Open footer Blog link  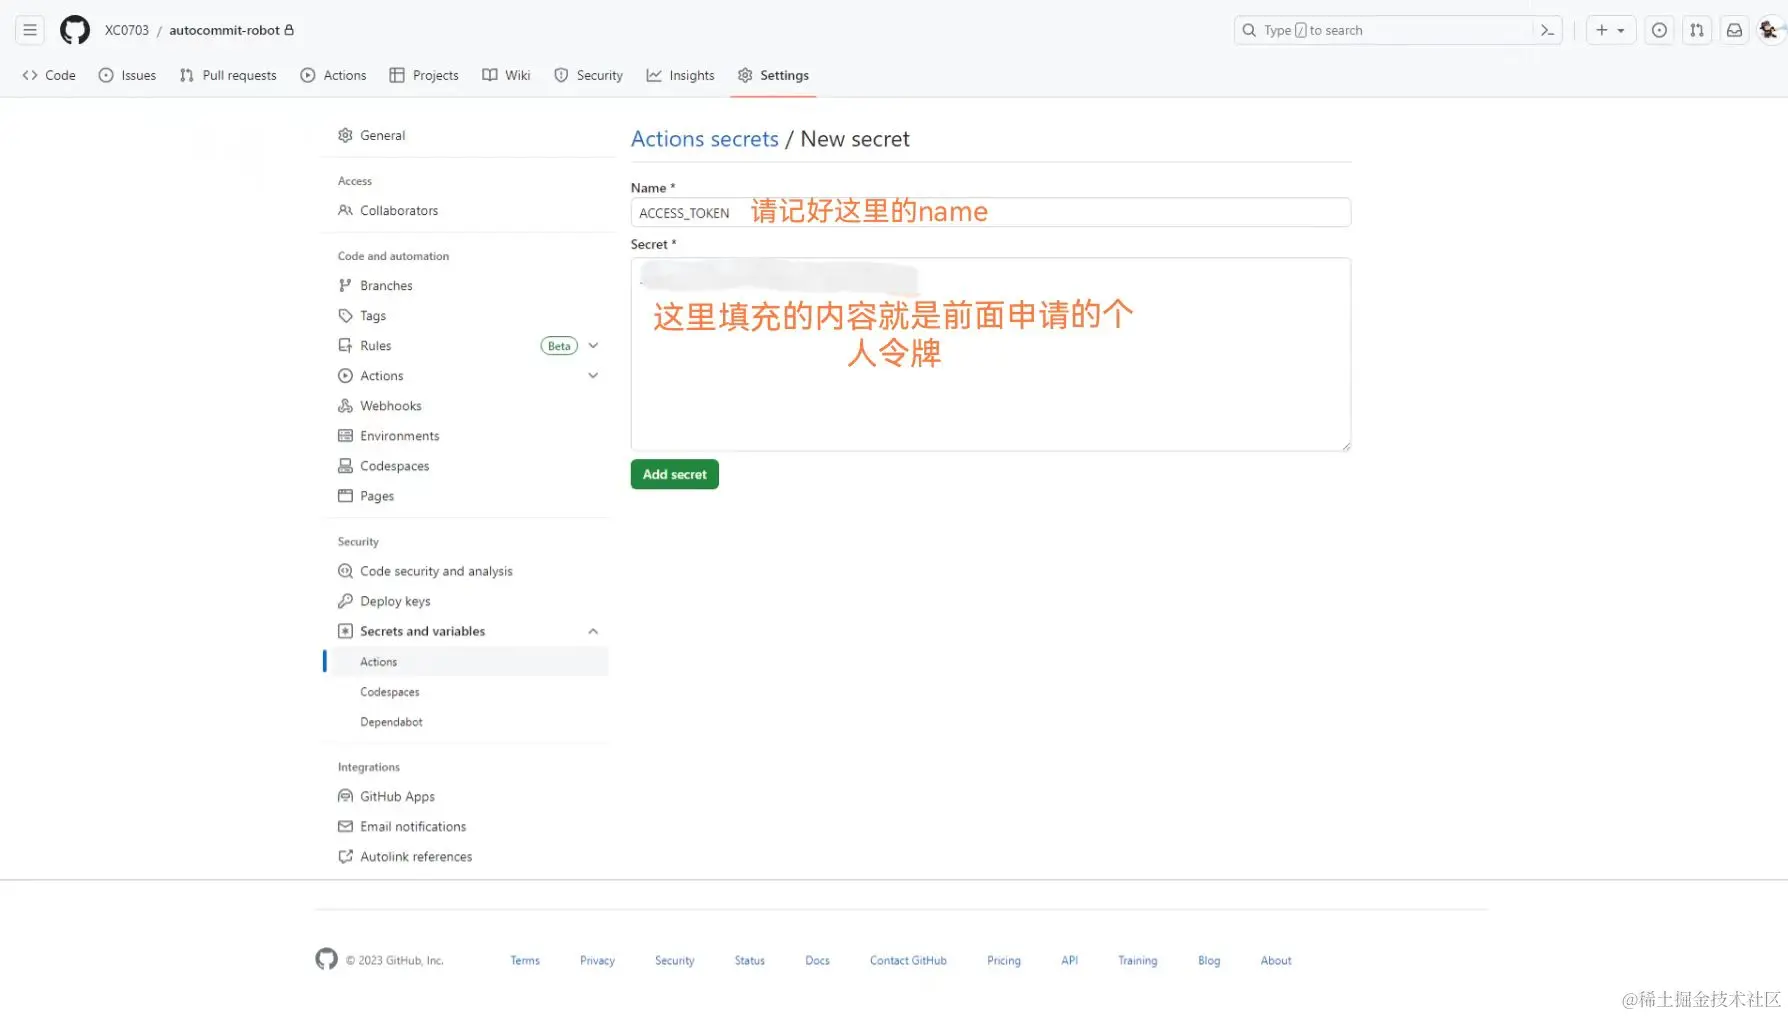(1208, 960)
